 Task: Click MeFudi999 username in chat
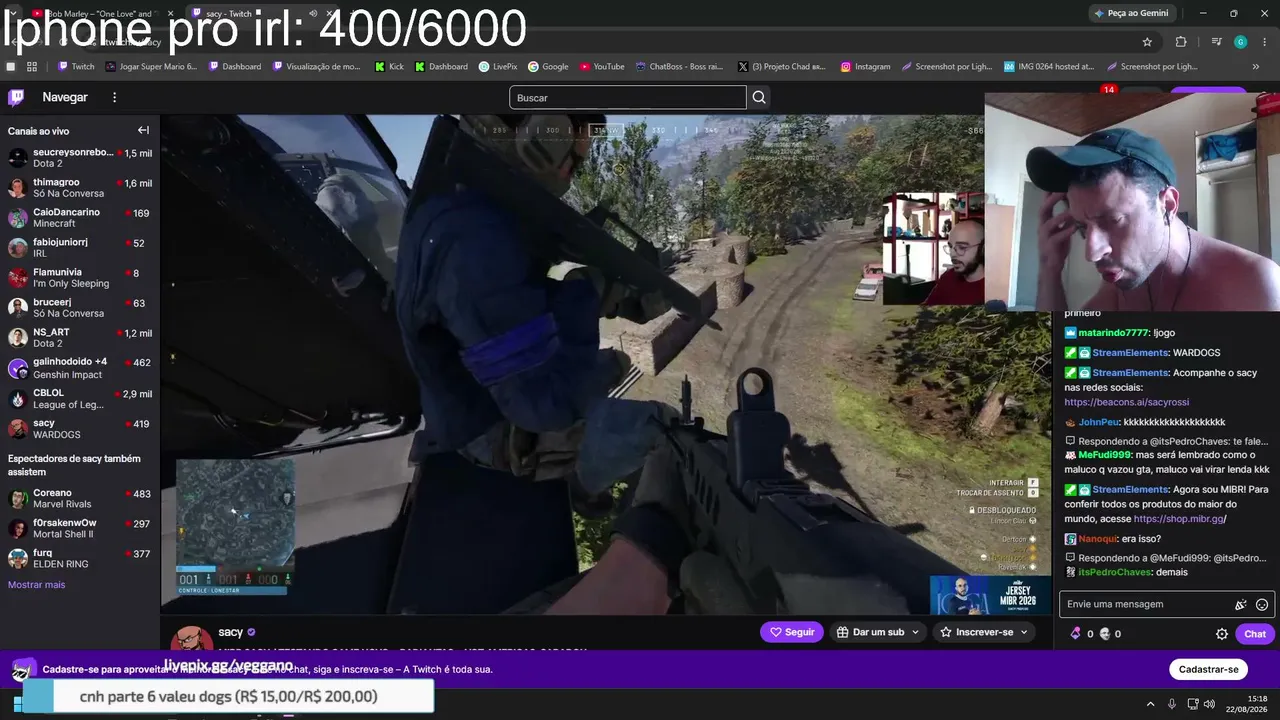point(1104,455)
